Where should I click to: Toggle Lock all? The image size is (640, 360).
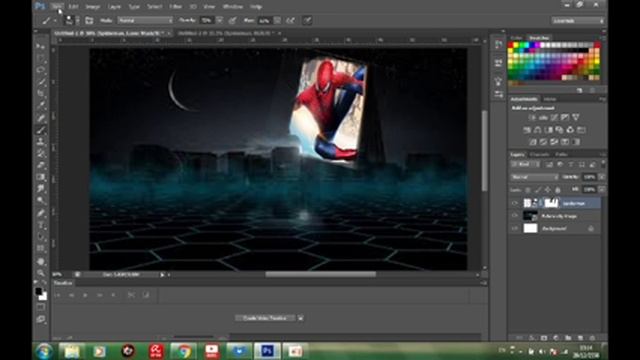(x=558, y=190)
